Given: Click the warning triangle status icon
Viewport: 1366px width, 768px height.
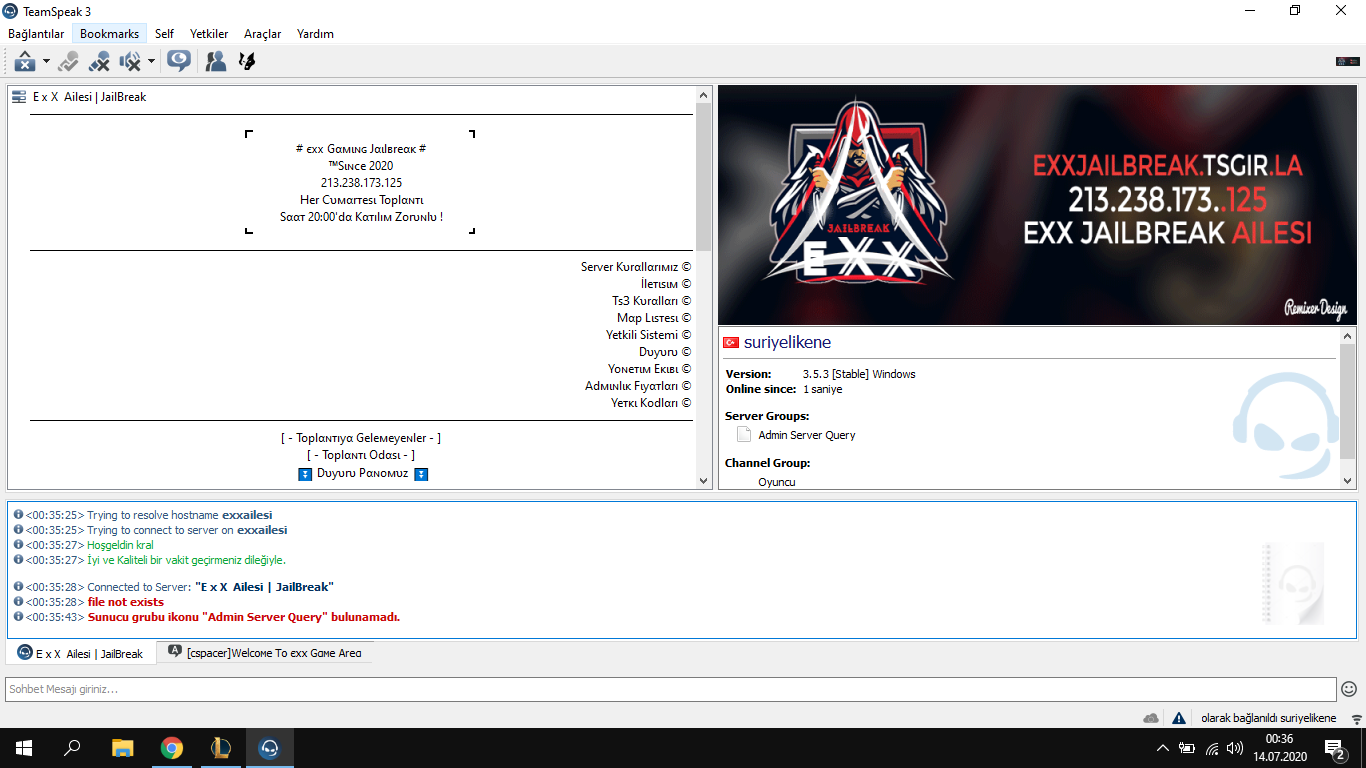Looking at the screenshot, I should [1179, 718].
